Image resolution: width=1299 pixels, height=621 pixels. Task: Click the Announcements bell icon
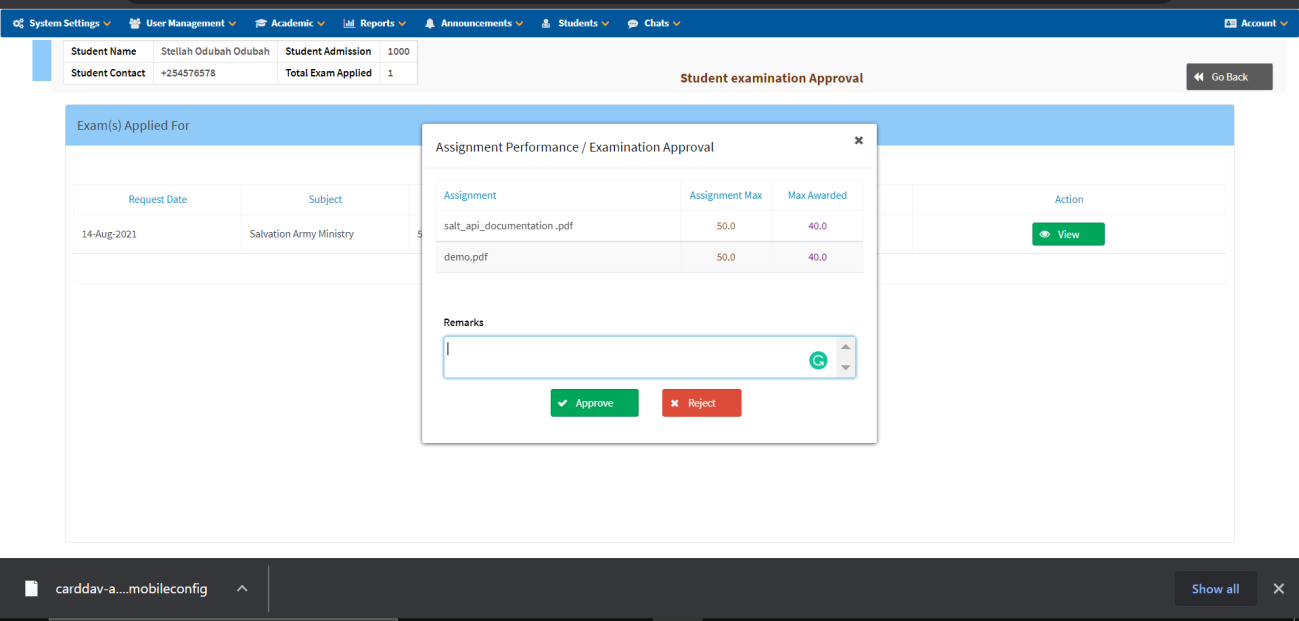tap(430, 23)
